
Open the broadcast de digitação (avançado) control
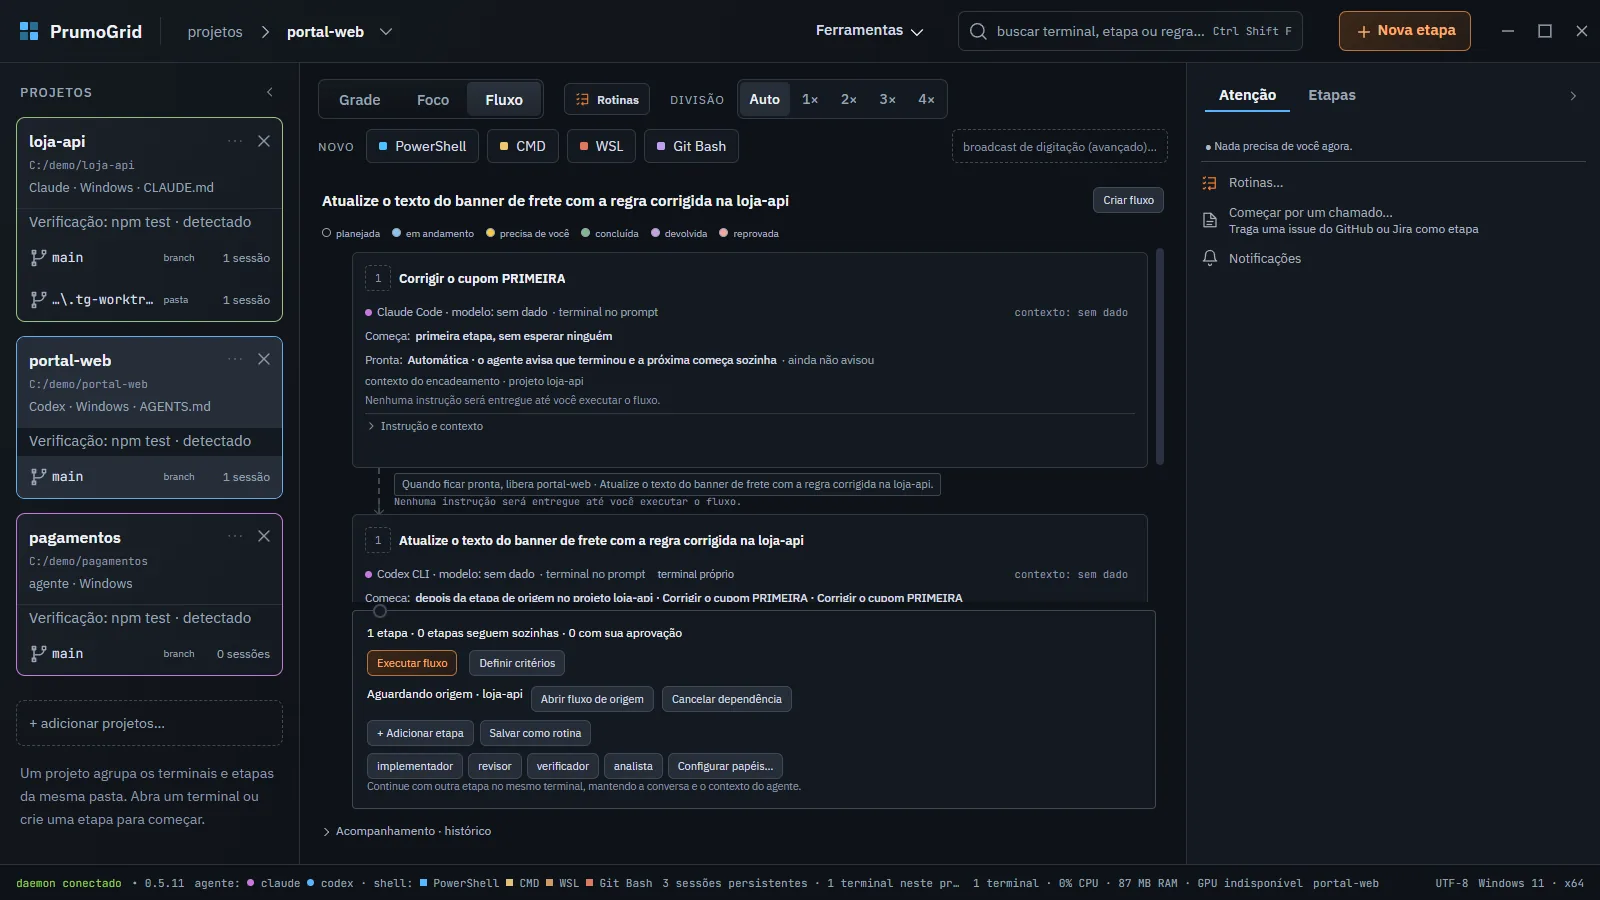tap(1059, 146)
